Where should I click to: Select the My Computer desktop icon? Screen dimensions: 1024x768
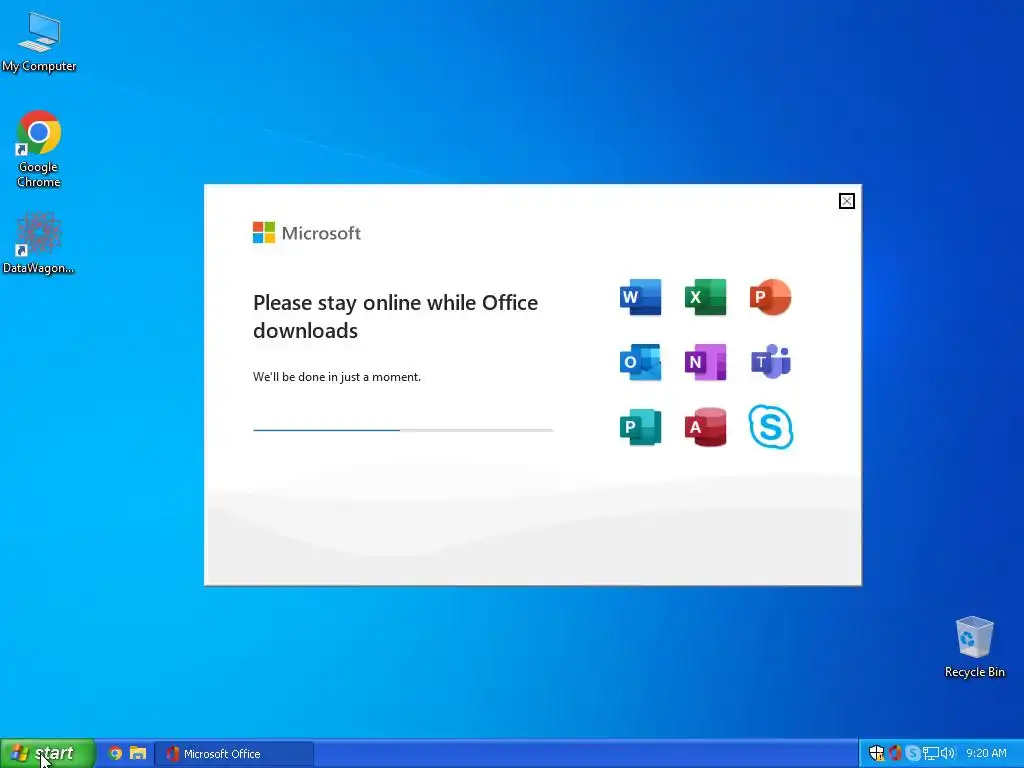[x=39, y=42]
